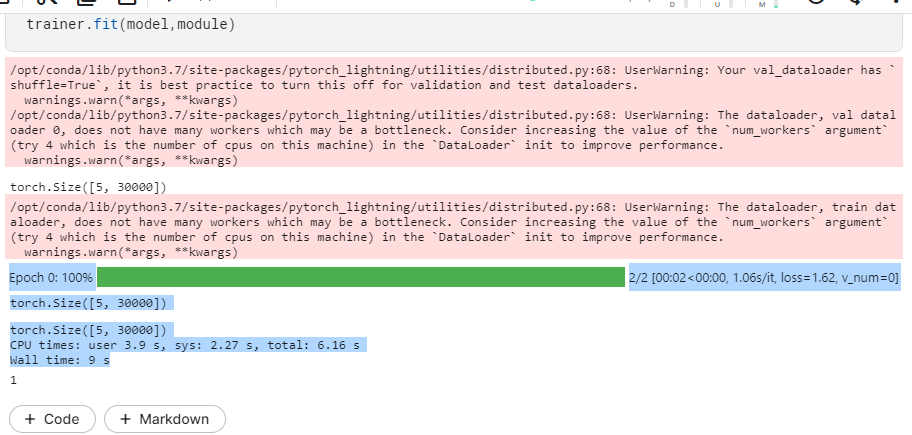Add a new code cell with + Code
Image resolution: width=912 pixels, height=435 pixels.
pyautogui.click(x=52, y=419)
